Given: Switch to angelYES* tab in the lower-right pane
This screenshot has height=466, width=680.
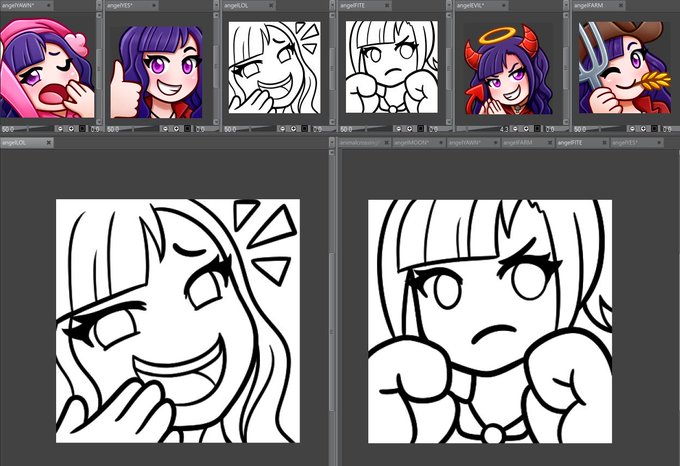Looking at the screenshot, I should coord(637,142).
